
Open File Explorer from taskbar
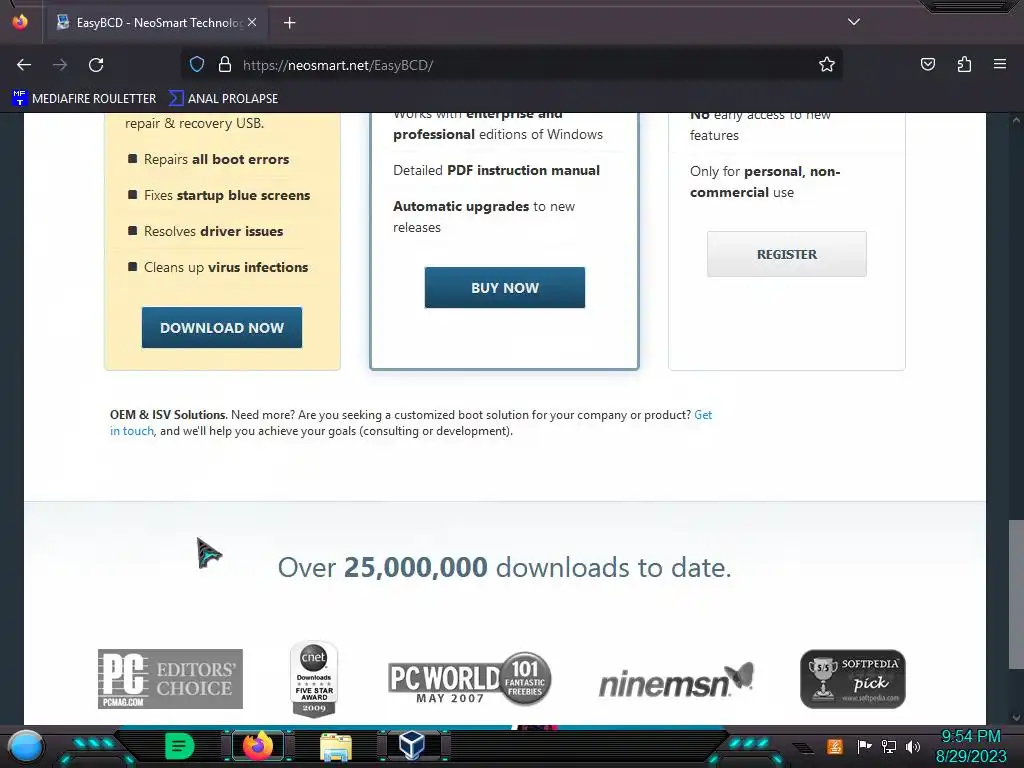pyautogui.click(x=336, y=746)
